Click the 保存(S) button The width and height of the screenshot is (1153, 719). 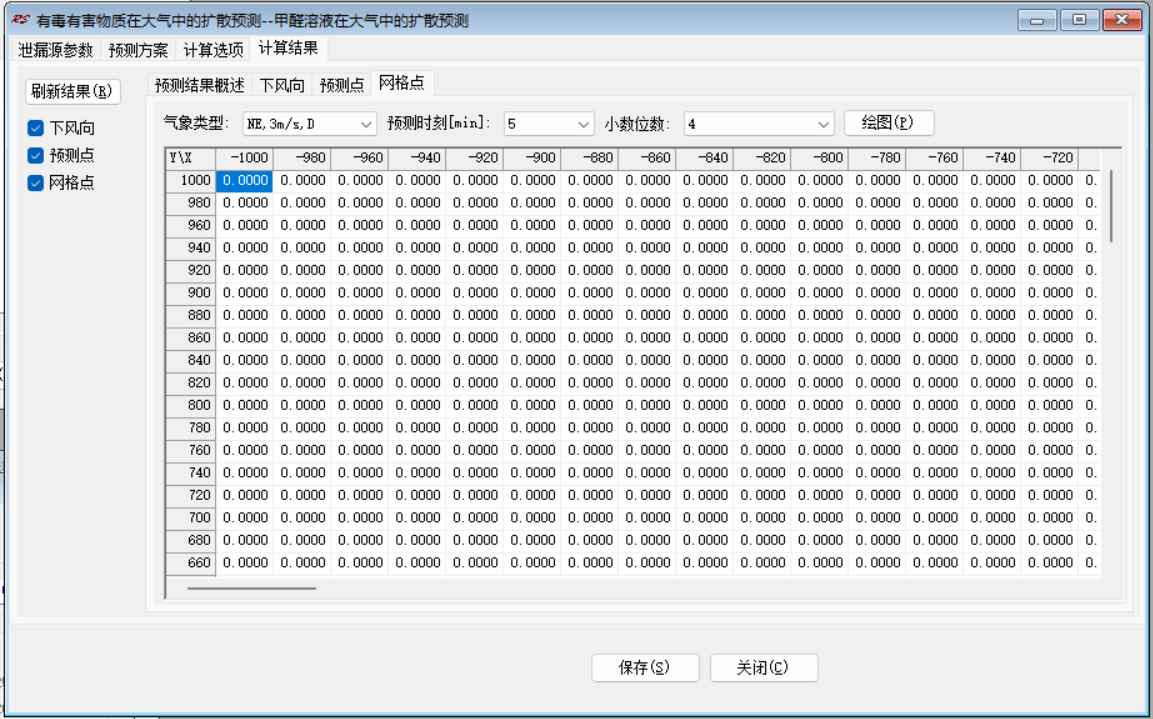(645, 668)
